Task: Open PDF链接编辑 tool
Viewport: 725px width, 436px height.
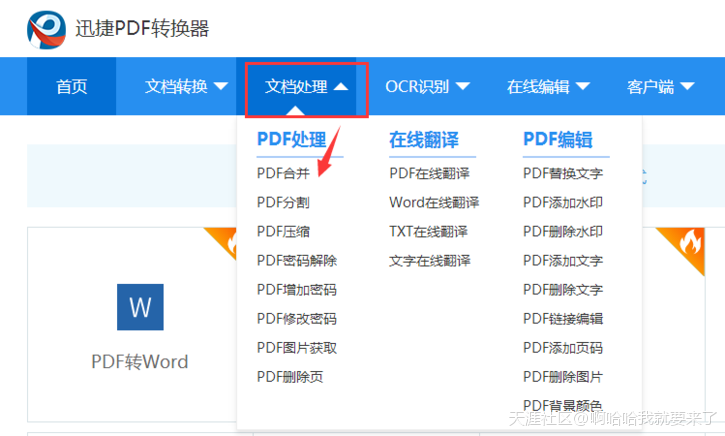Action: point(563,319)
